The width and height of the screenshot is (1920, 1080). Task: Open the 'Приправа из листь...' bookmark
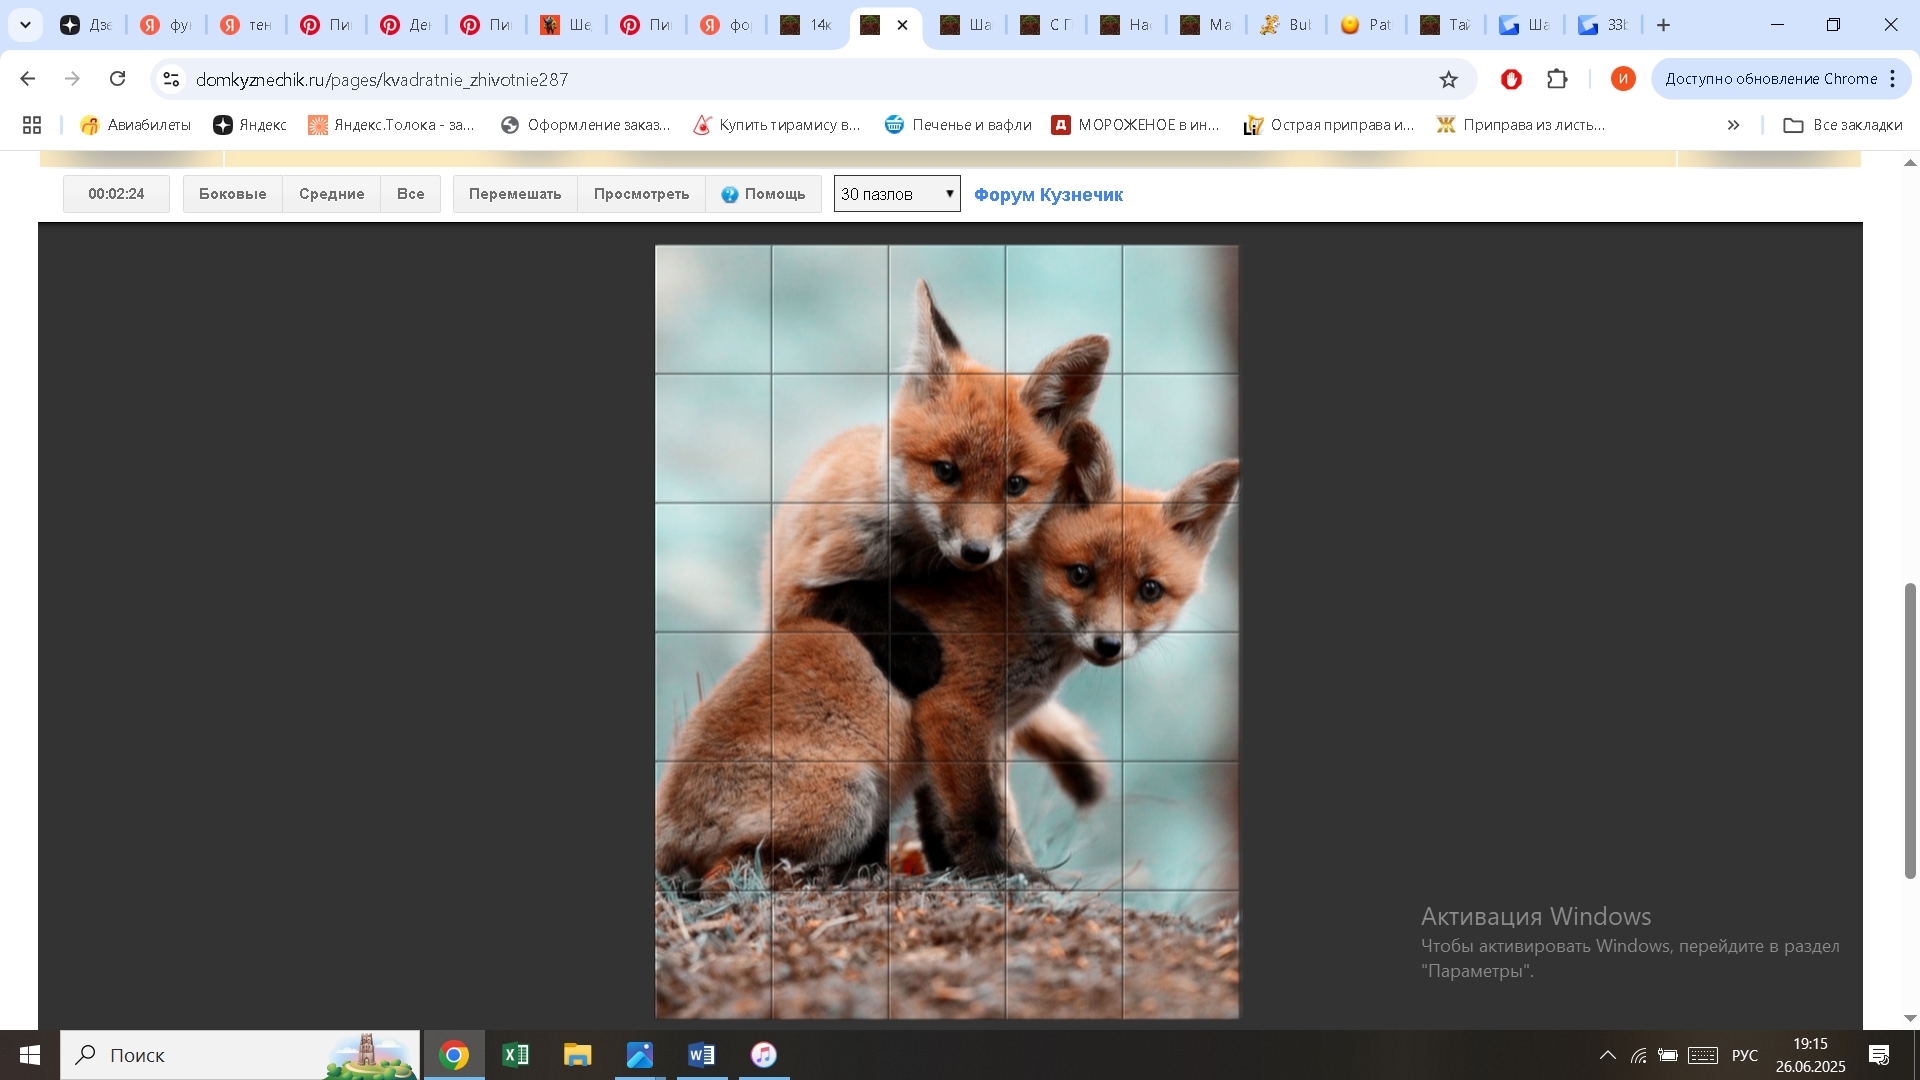tap(1521, 125)
